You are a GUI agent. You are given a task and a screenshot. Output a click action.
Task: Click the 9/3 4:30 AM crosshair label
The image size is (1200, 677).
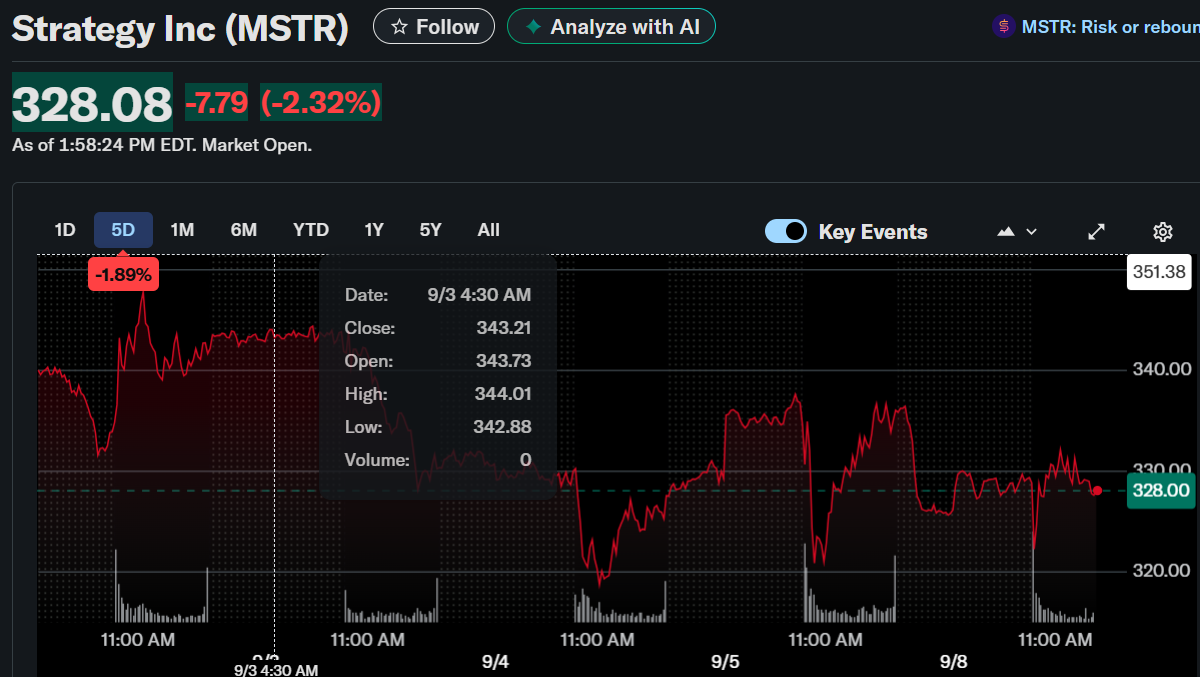[276, 670]
